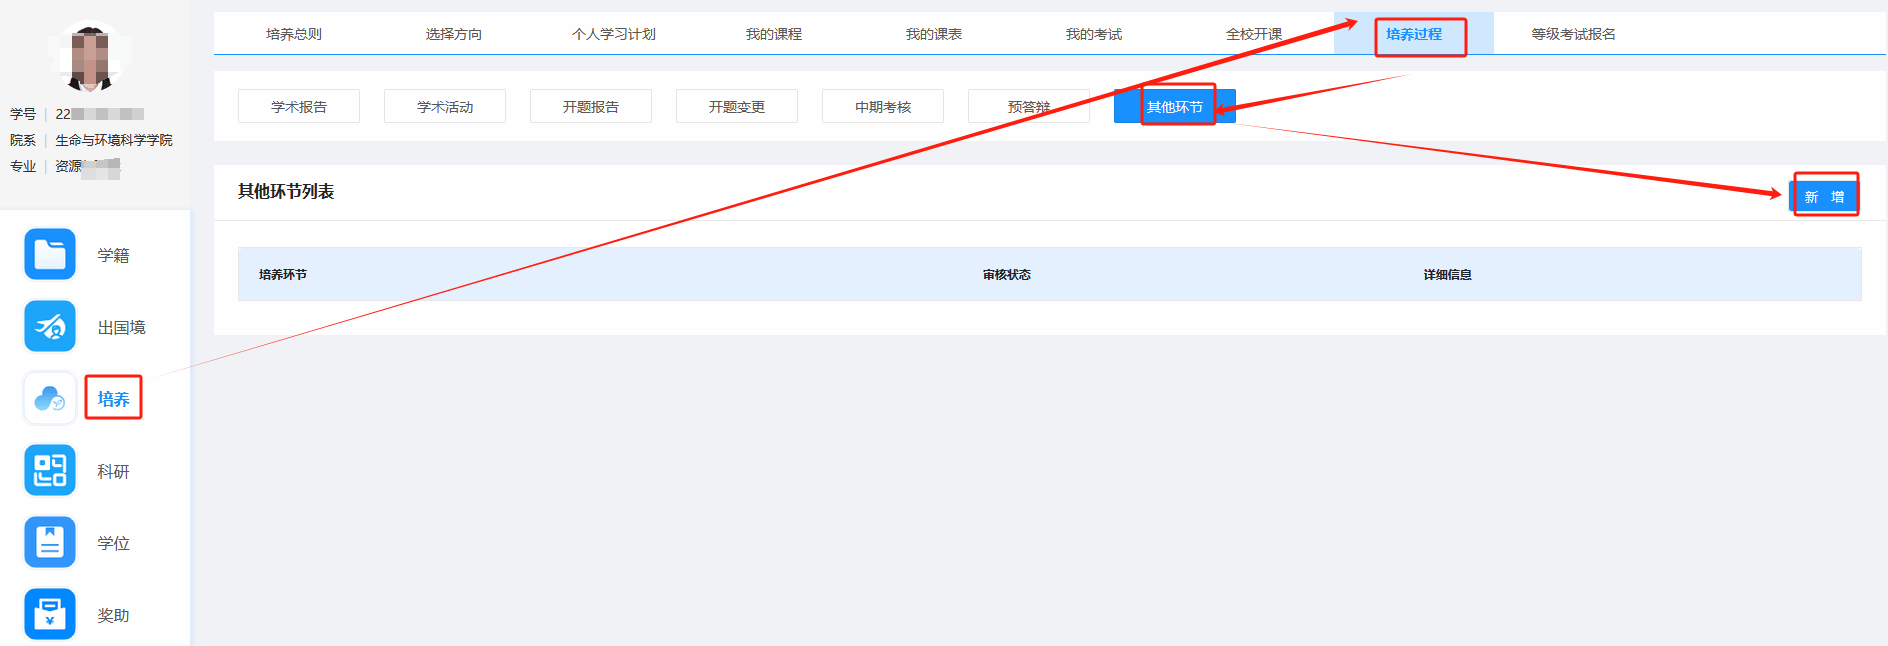The height and width of the screenshot is (646, 1888).
Task: Click the 新增 button
Action: 1824,197
